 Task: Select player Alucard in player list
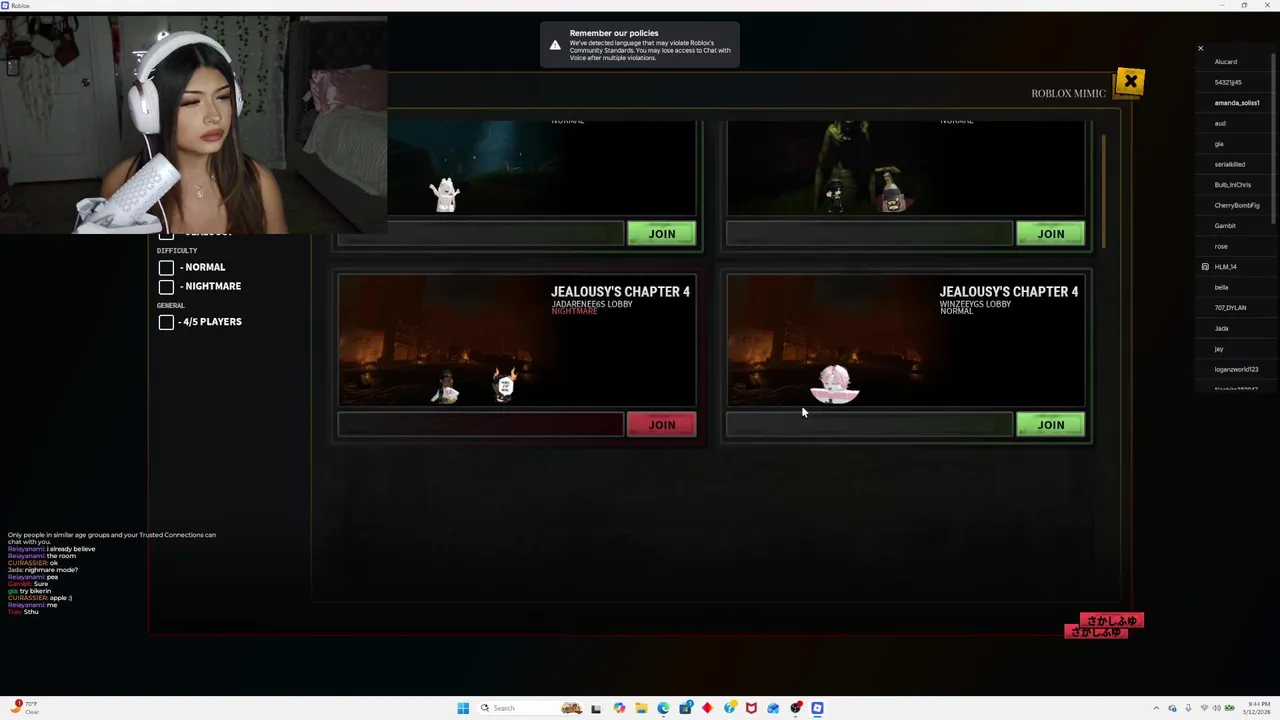[1225, 62]
